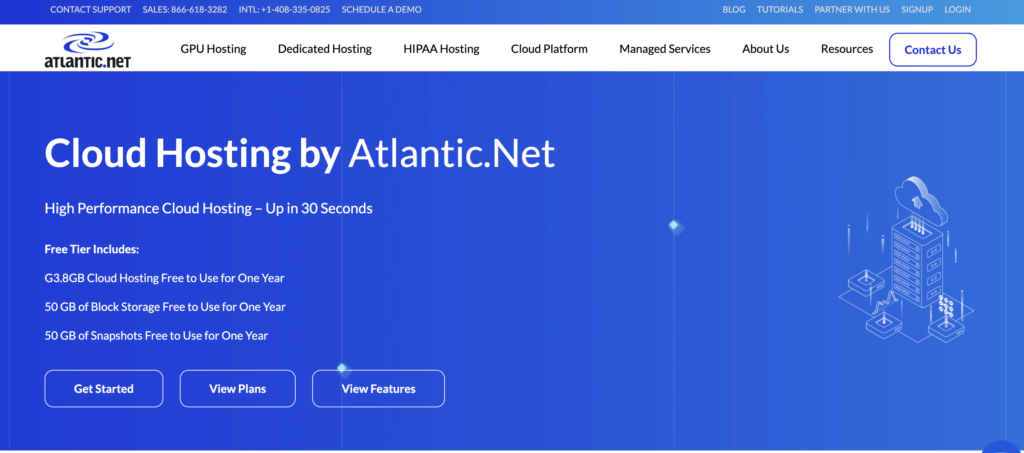Open the Contact Support link
The width and height of the screenshot is (1024, 453).
pyautogui.click(x=91, y=10)
